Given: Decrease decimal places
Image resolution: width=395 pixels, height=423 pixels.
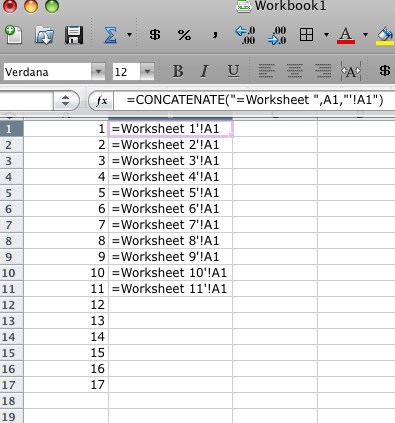Looking at the screenshot, I should pyautogui.click(x=277, y=35).
